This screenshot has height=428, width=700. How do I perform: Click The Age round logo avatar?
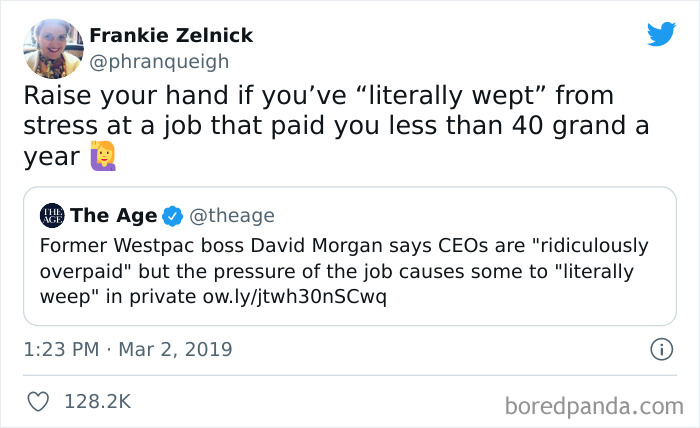[x=52, y=215]
